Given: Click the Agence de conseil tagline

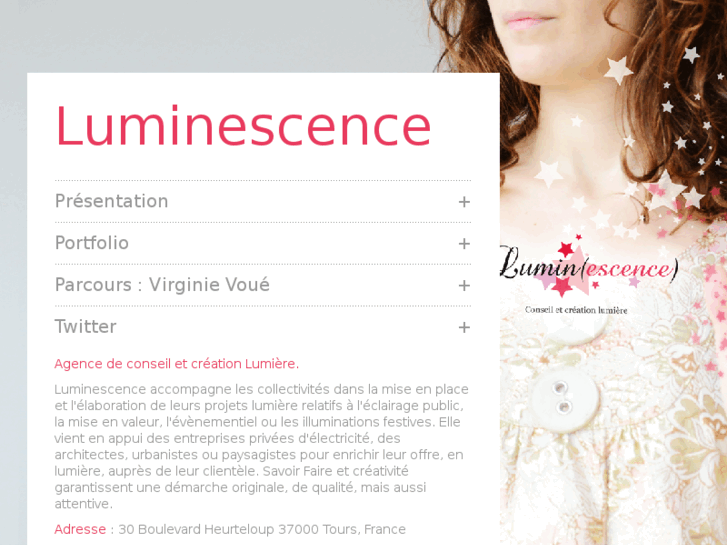Looking at the screenshot, I should click(x=177, y=364).
